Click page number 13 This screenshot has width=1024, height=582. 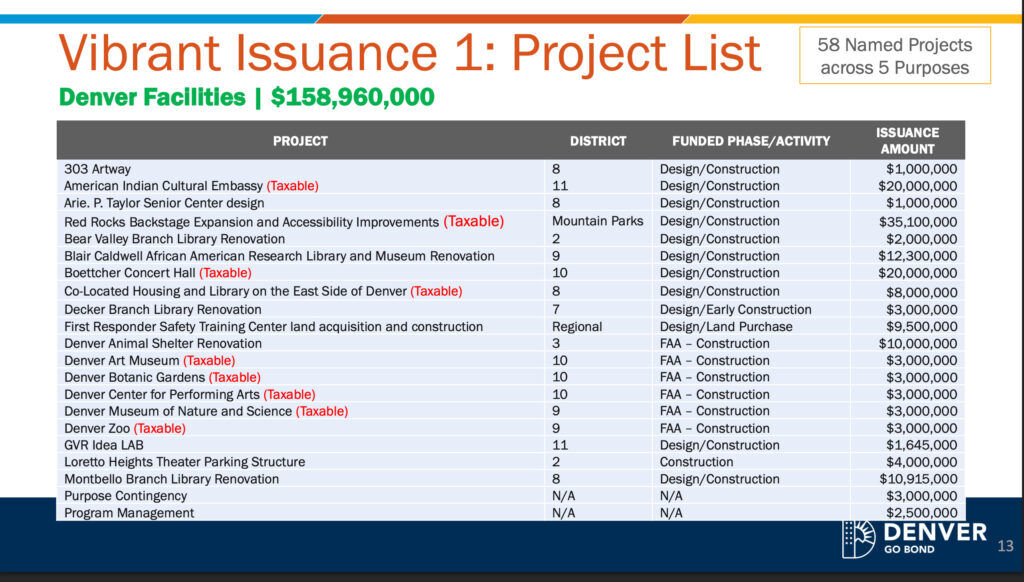[1003, 546]
